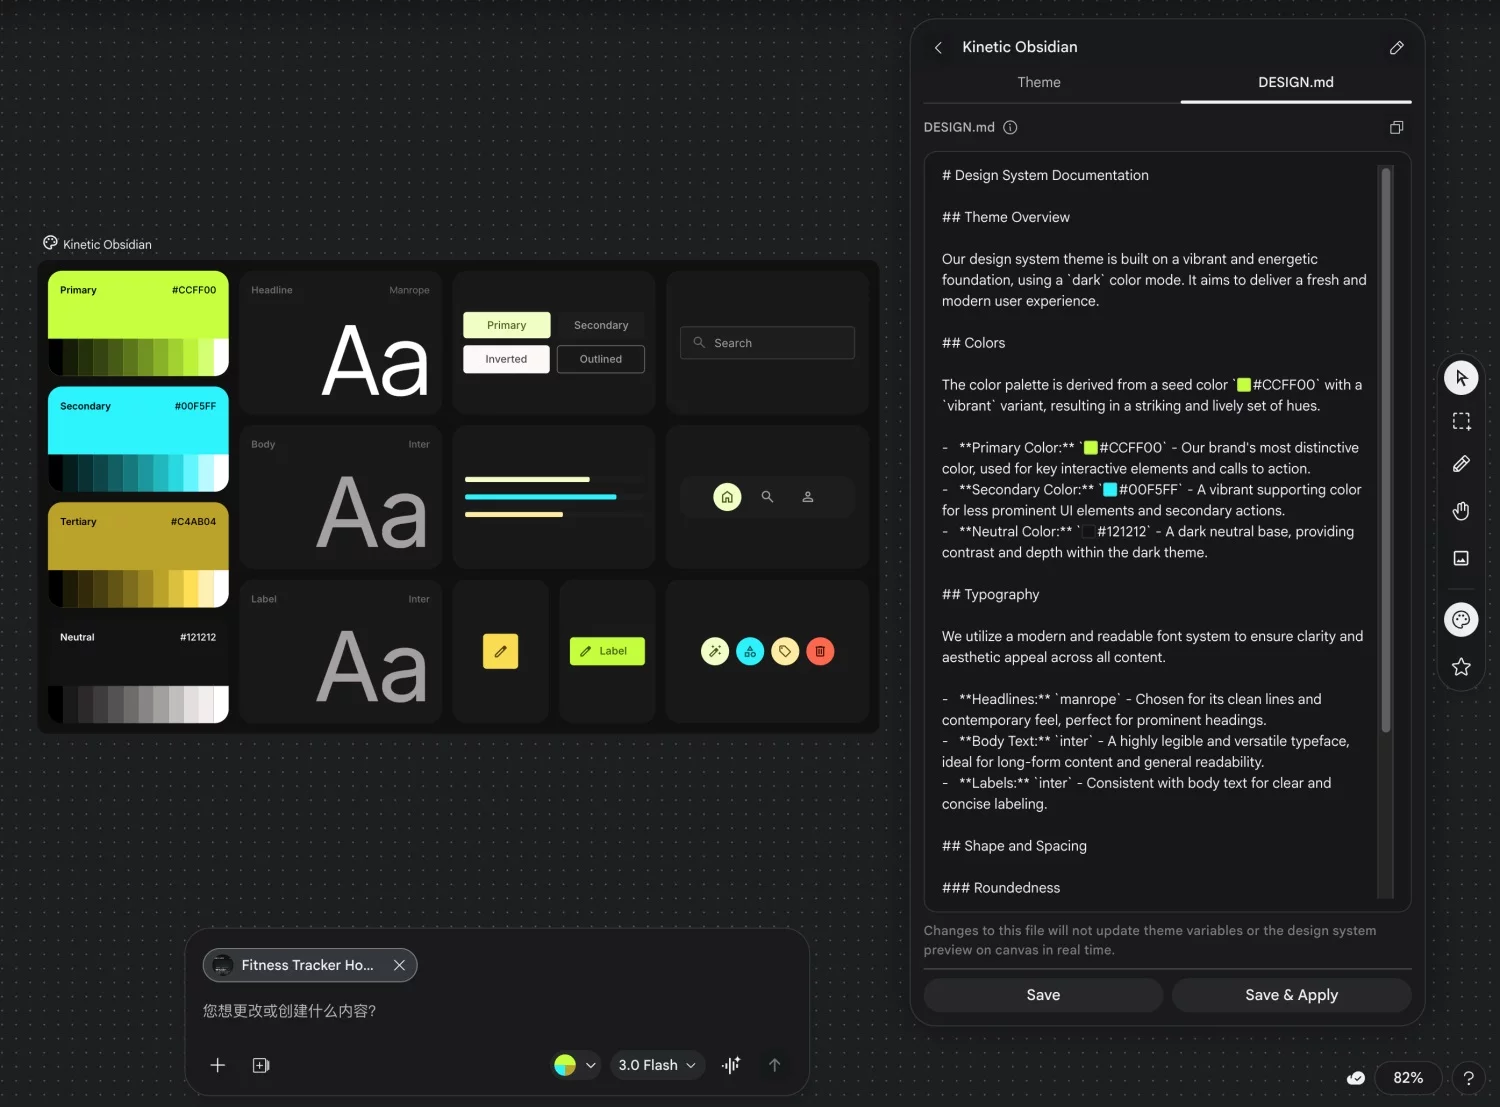Pick the hand pan tool
The height and width of the screenshot is (1107, 1500).
[x=1461, y=511]
